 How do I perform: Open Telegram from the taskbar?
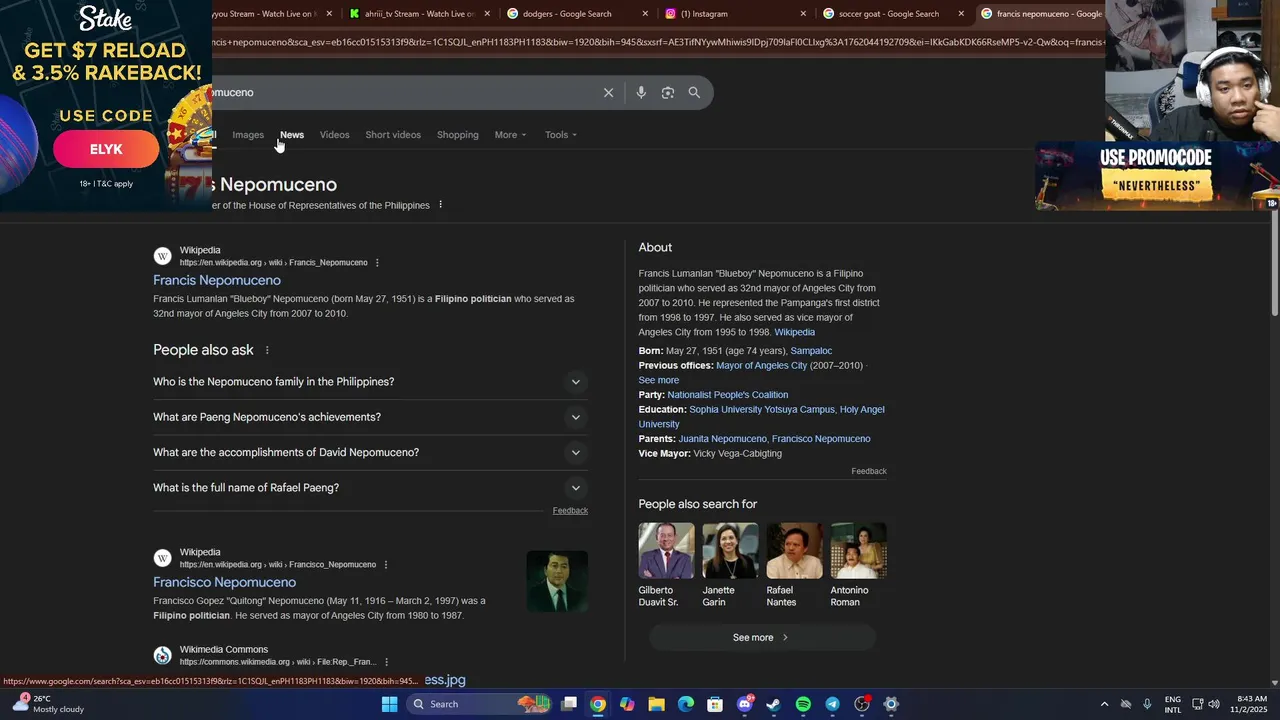pyautogui.click(x=832, y=704)
